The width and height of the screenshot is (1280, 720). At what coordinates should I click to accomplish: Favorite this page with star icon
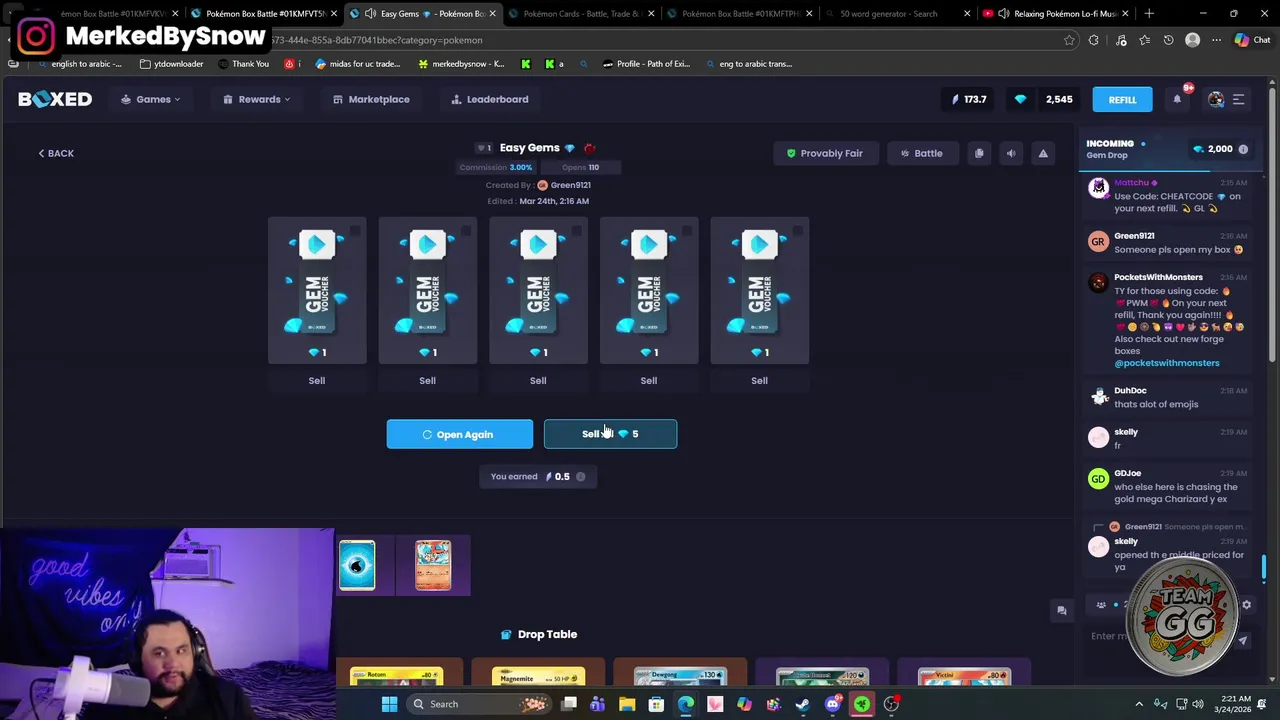[1069, 40]
